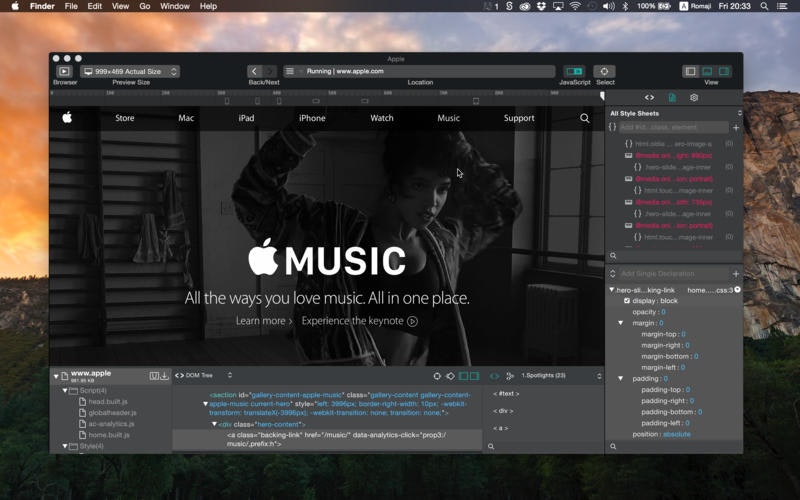
Task: Open the Preview Size dropdown
Action: pos(131,71)
